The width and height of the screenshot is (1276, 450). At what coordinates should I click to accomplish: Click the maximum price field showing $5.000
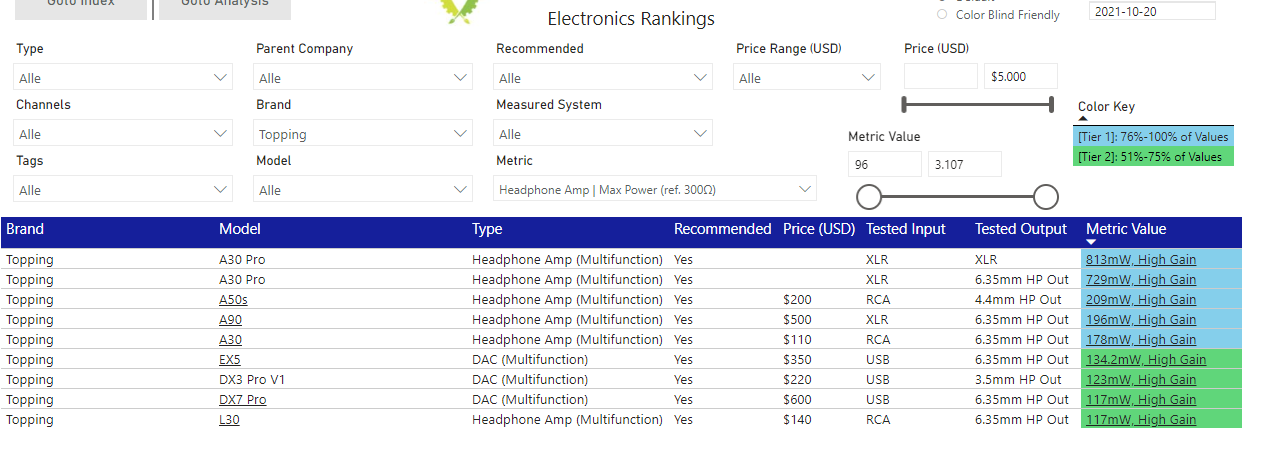point(1021,77)
